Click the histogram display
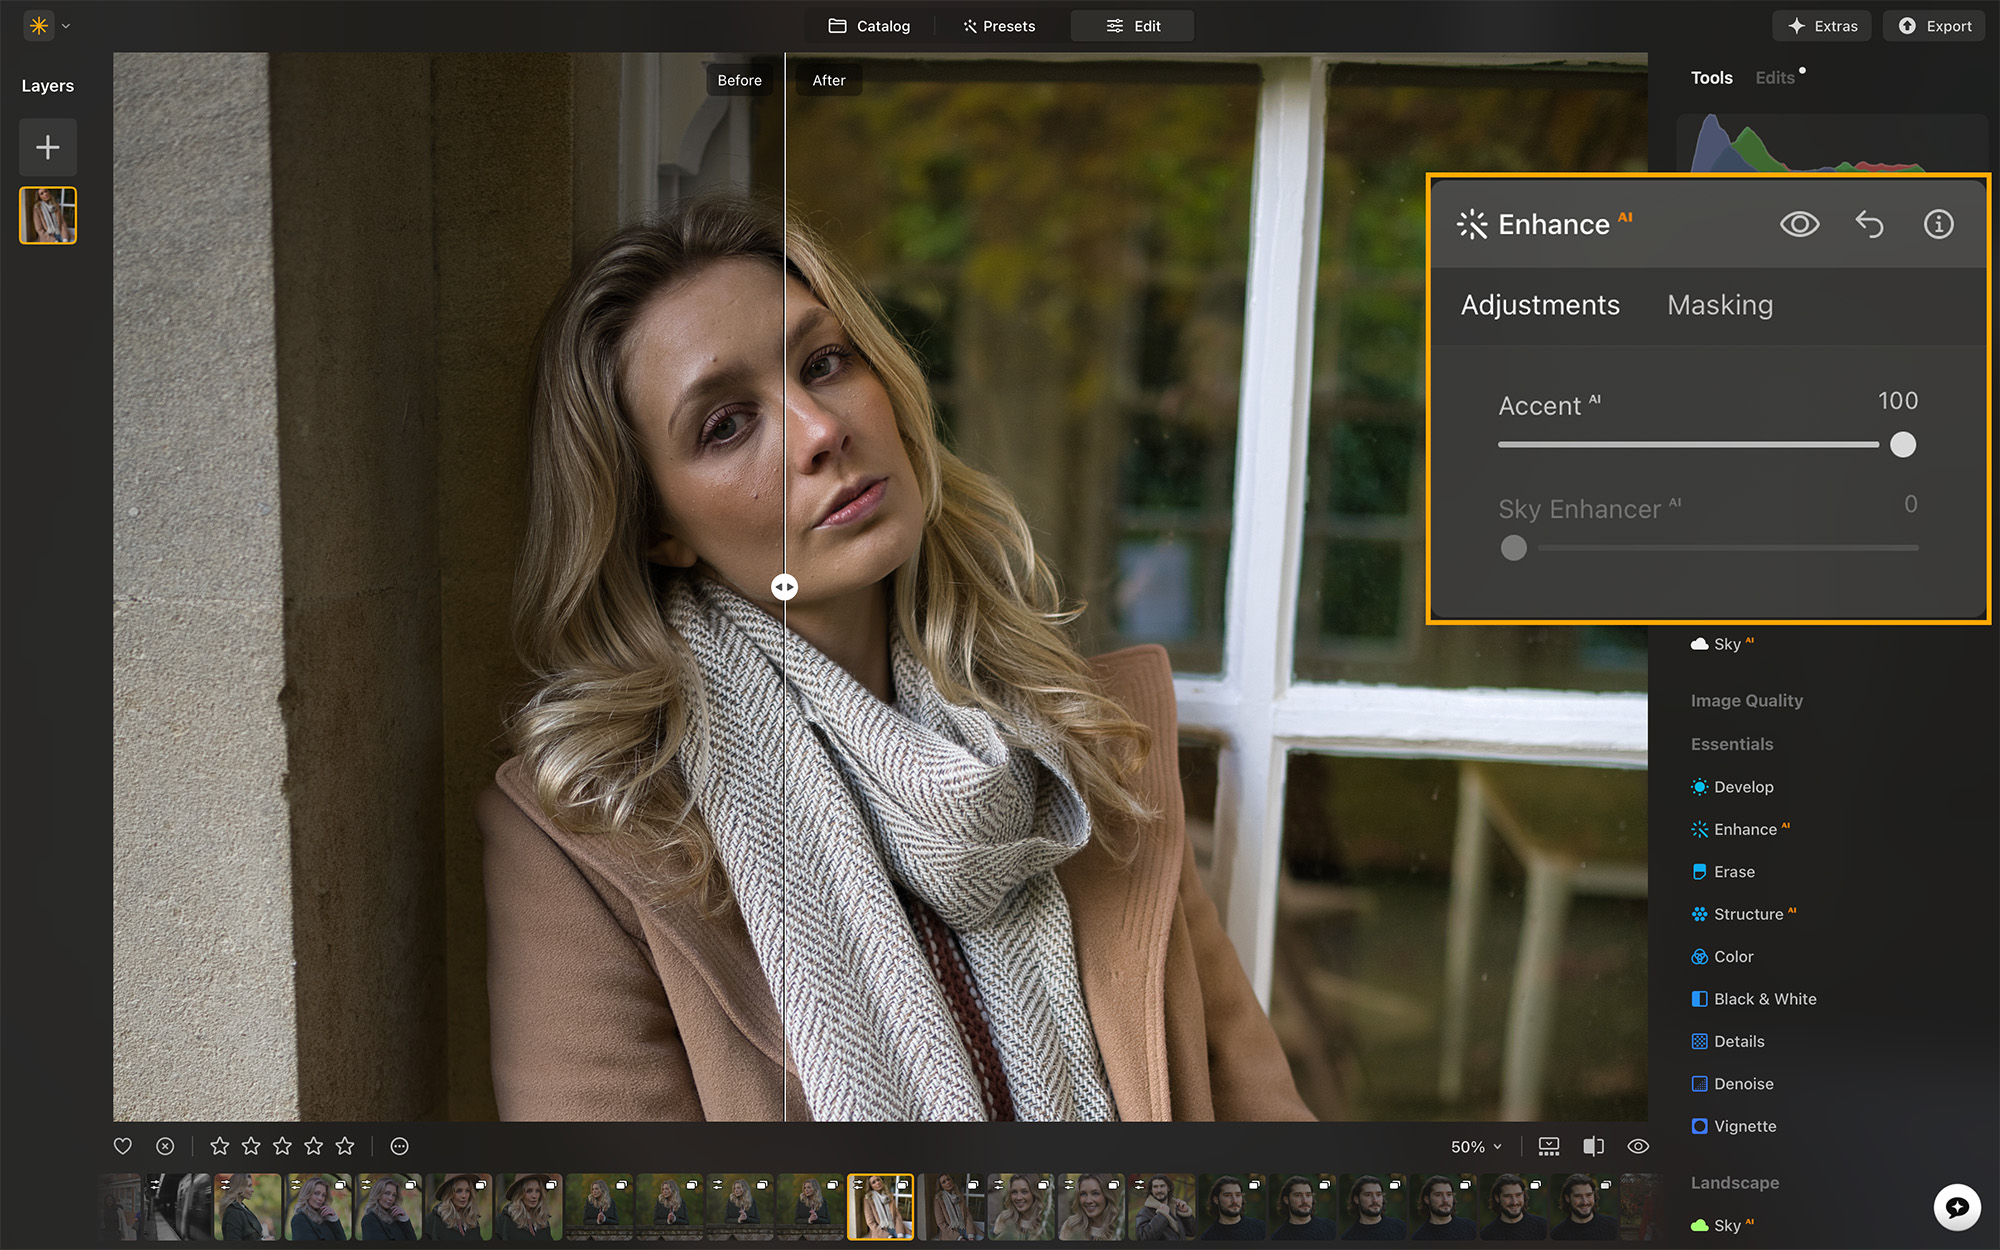2000x1250 pixels. [x=1832, y=142]
